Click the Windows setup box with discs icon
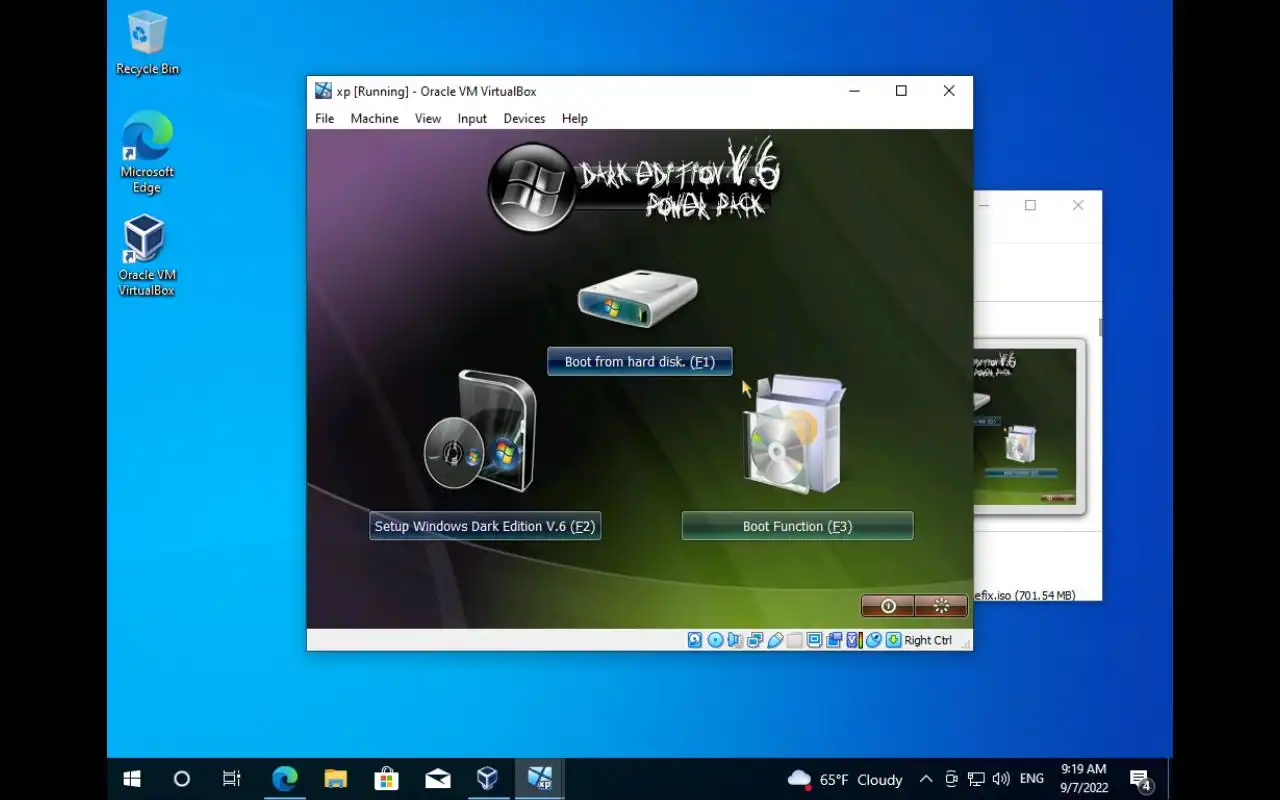This screenshot has width=1280, height=800. click(481, 430)
